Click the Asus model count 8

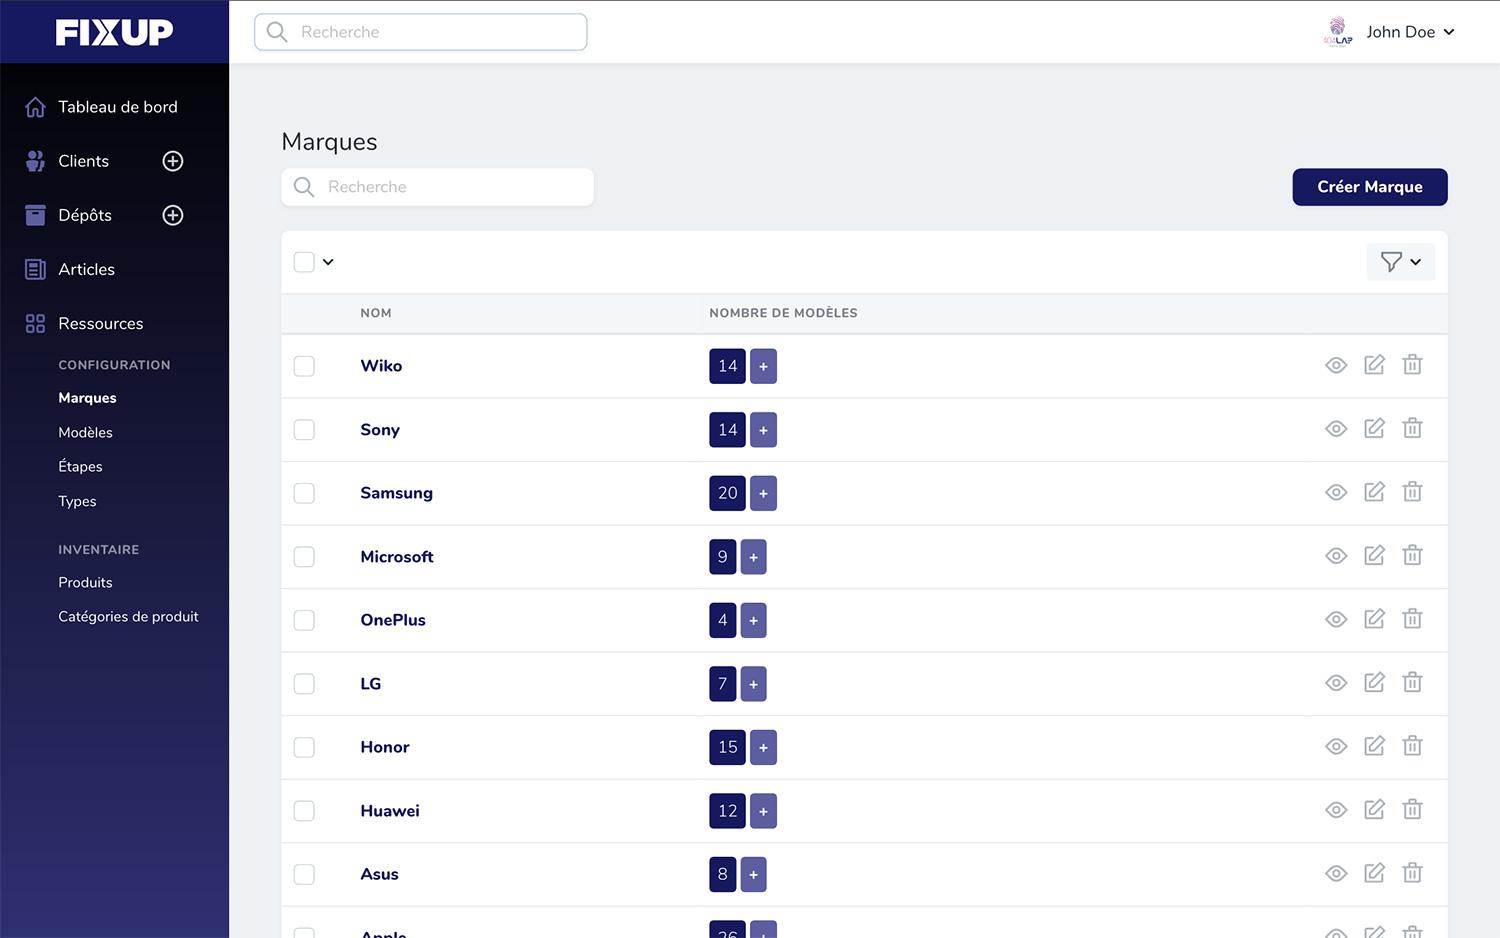722,874
